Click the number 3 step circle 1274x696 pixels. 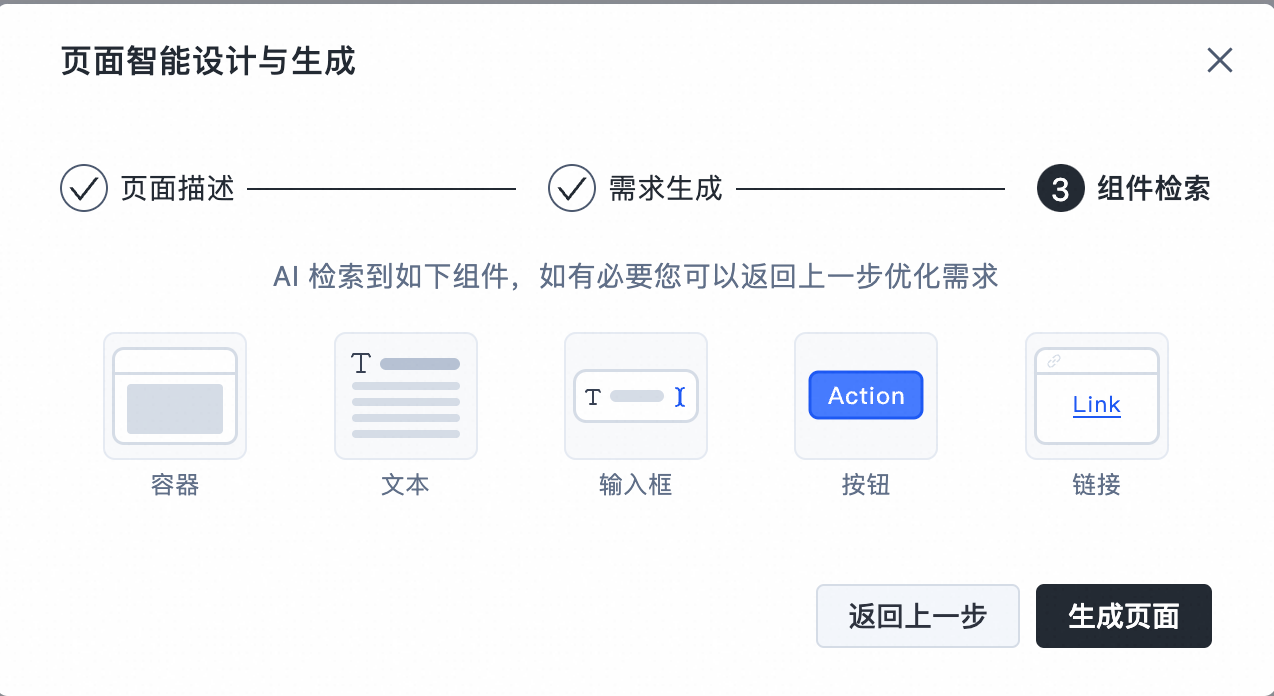1061,188
